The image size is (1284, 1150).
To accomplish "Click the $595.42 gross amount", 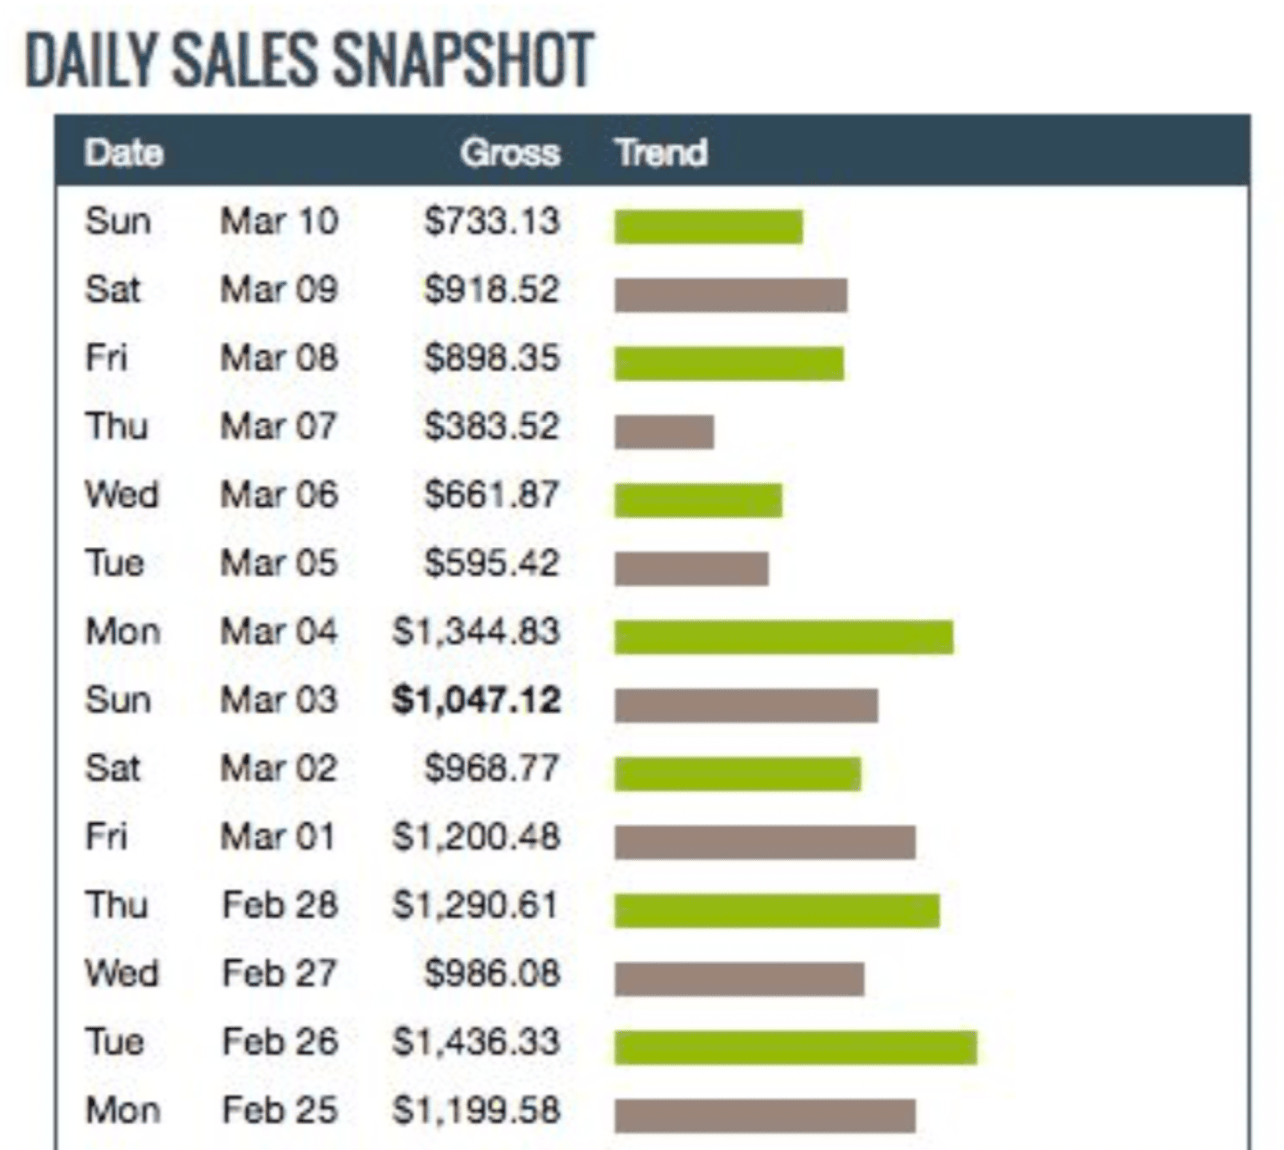I will [491, 563].
